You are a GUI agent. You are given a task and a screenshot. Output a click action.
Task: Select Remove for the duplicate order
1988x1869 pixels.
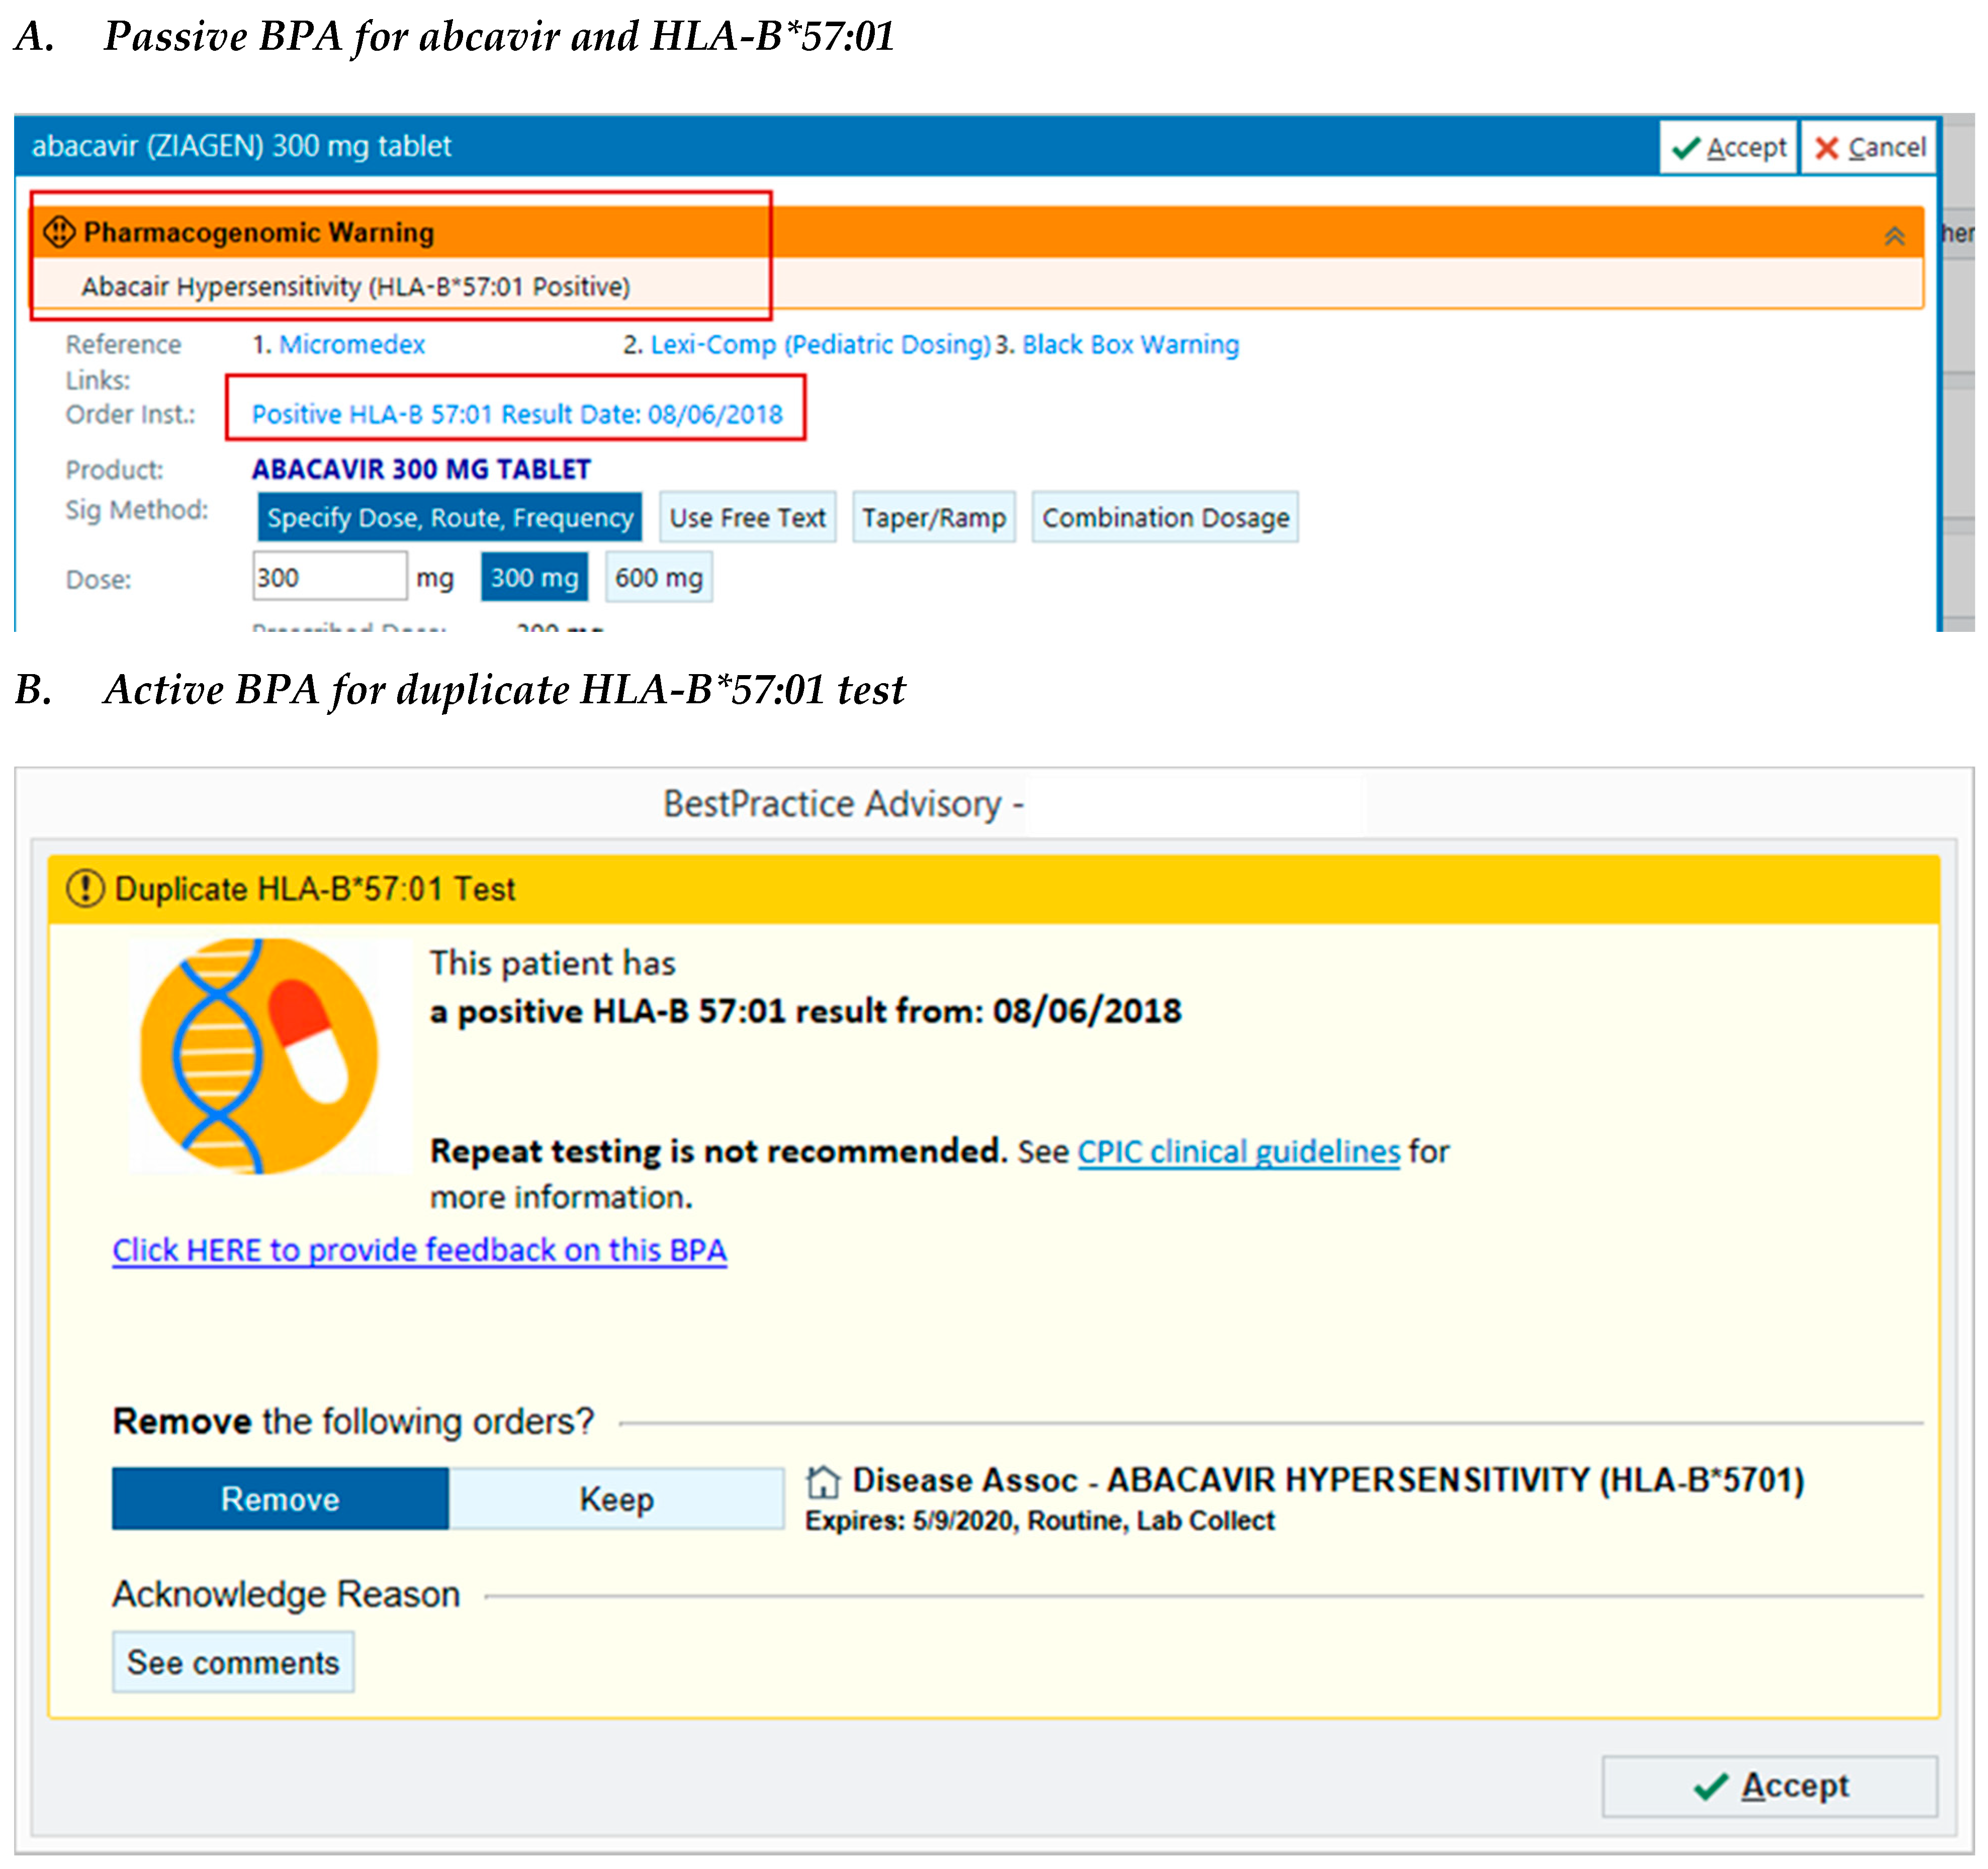click(280, 1499)
